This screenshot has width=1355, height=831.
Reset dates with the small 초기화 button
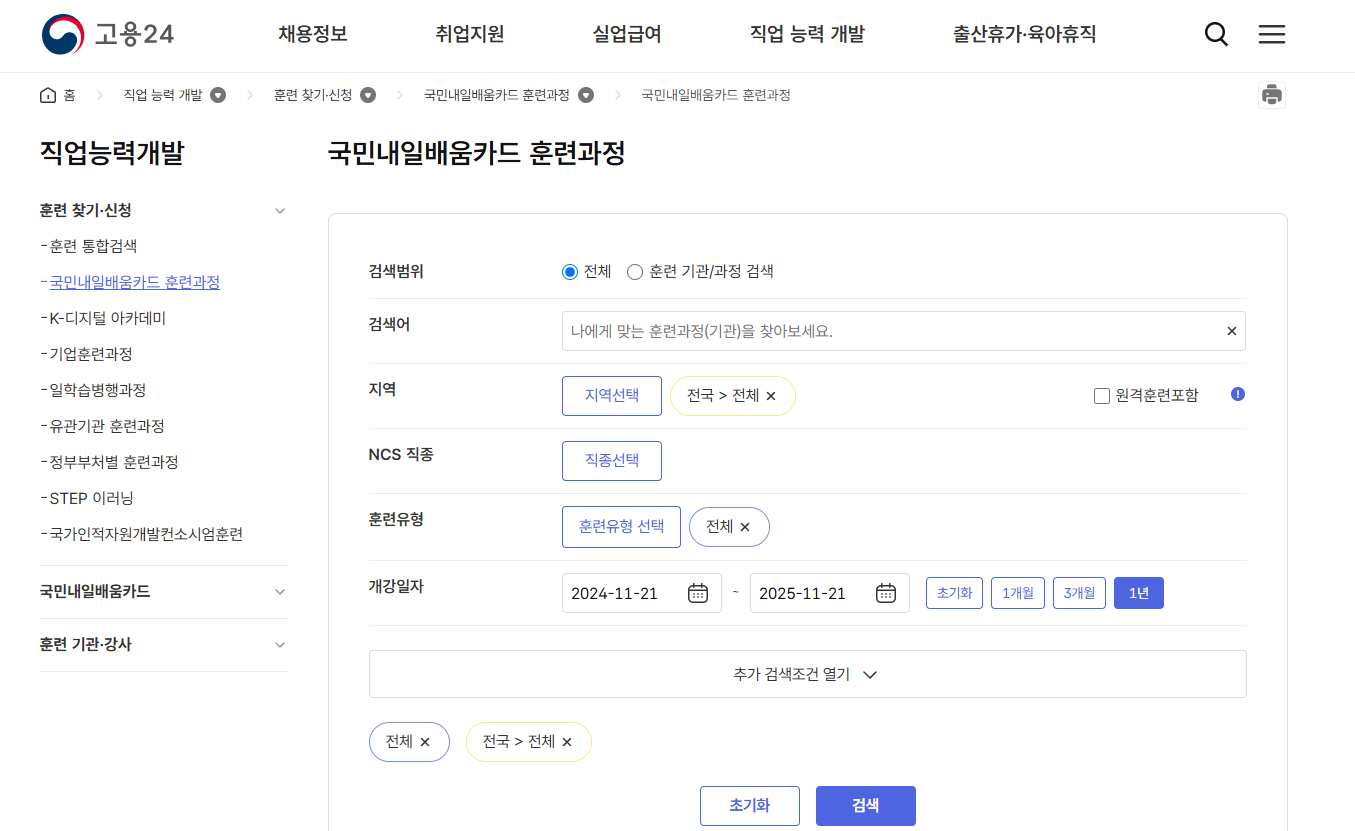(955, 593)
